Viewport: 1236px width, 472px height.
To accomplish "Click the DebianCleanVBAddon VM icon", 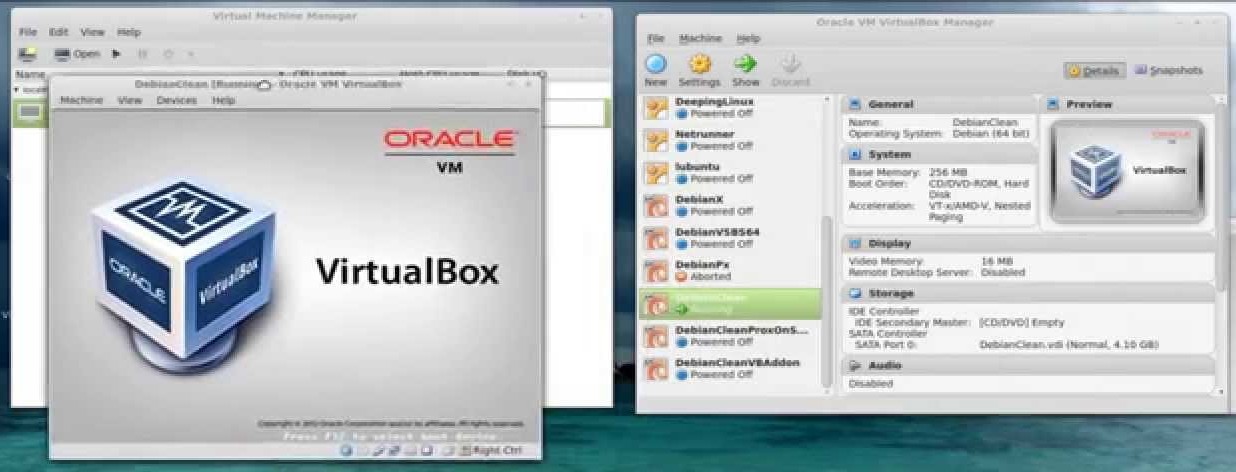I will click(656, 369).
